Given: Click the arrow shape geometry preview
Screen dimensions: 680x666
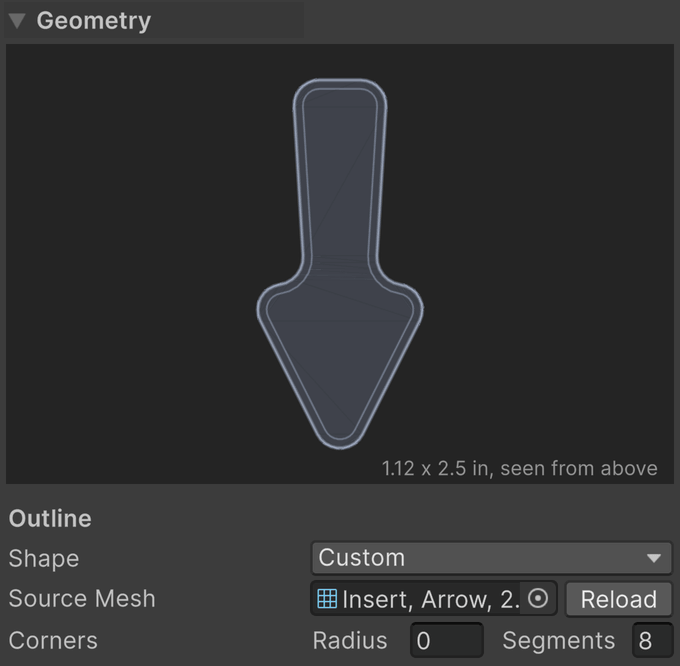Looking at the screenshot, I should [340, 264].
